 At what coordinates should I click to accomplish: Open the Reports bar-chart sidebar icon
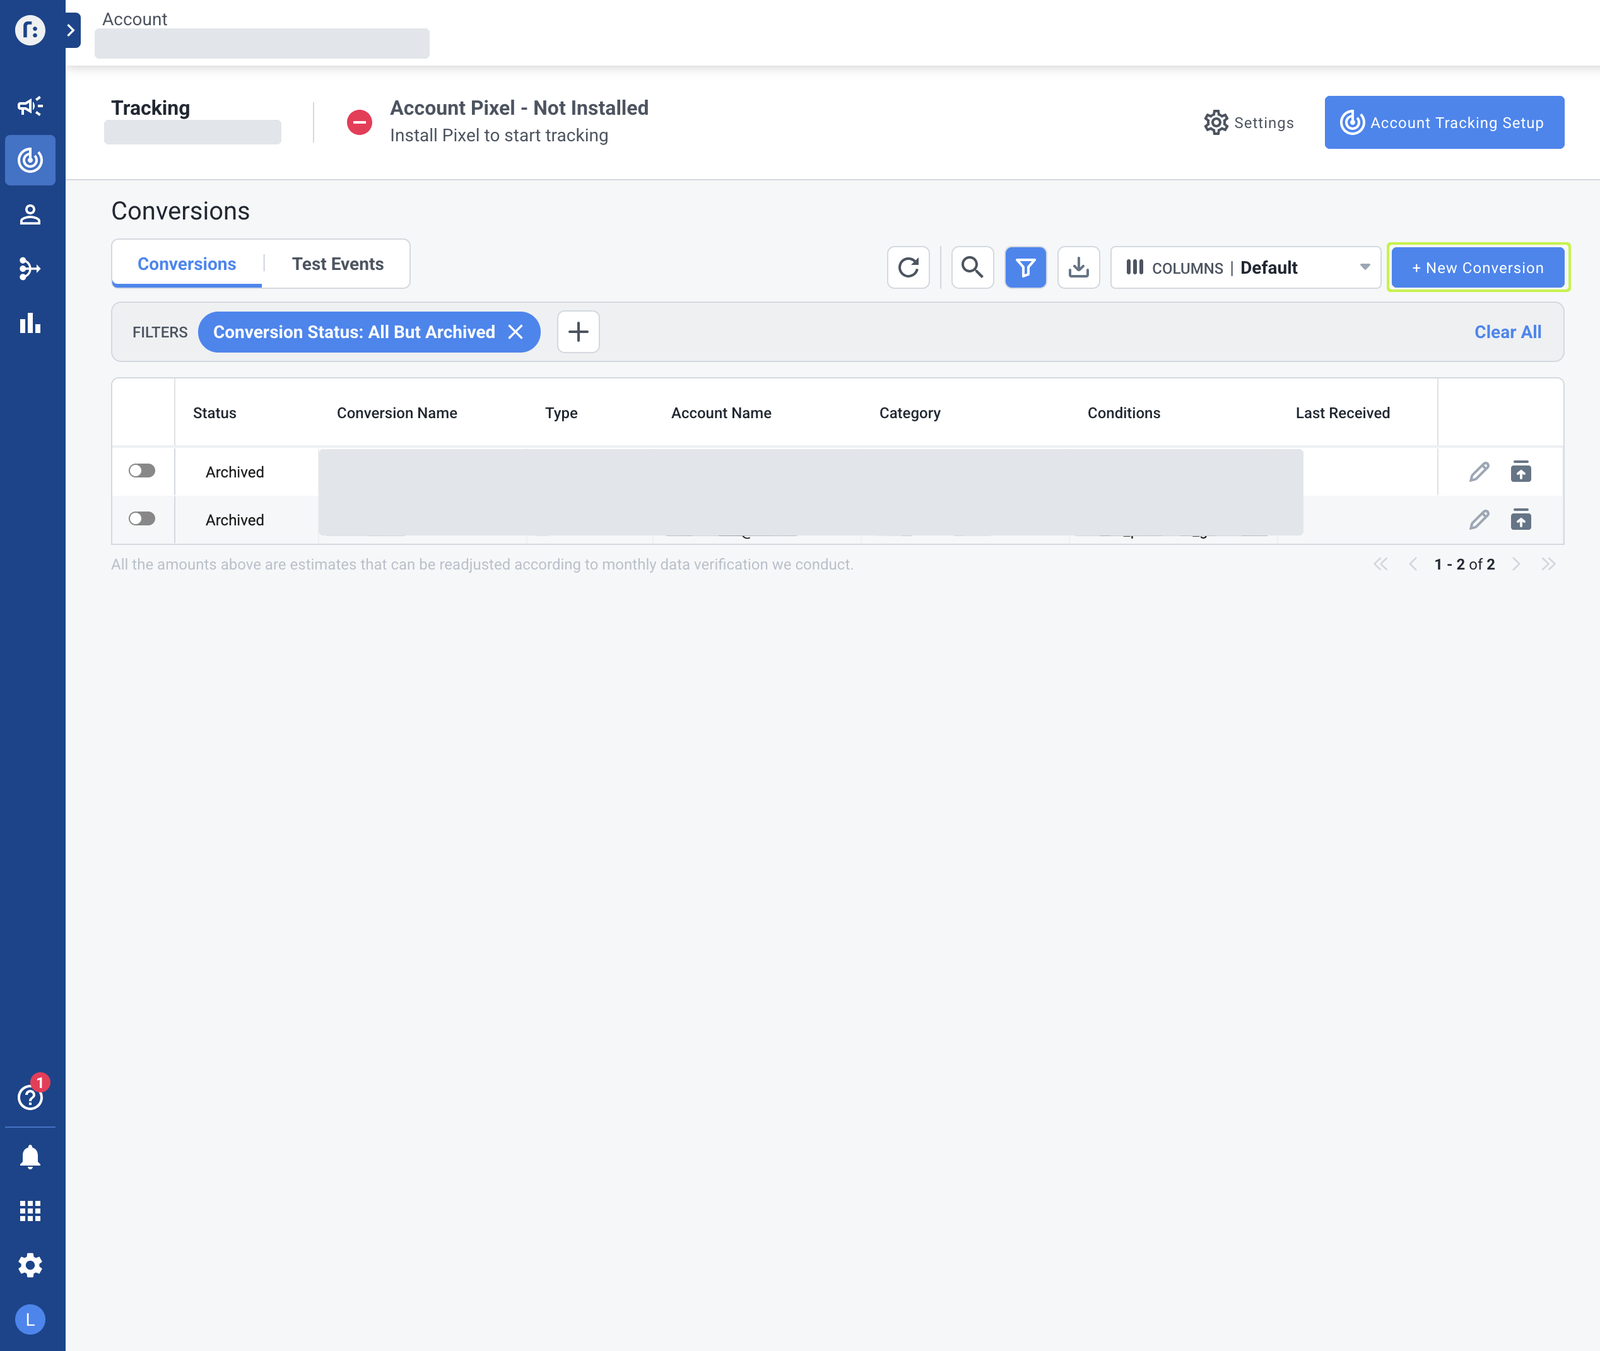(30, 323)
